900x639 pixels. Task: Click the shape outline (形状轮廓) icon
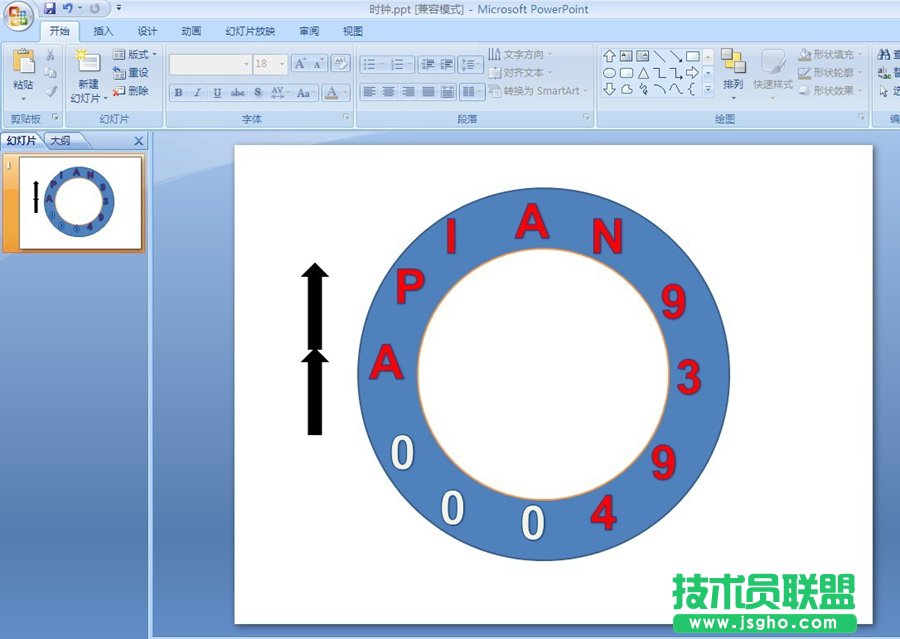point(803,72)
